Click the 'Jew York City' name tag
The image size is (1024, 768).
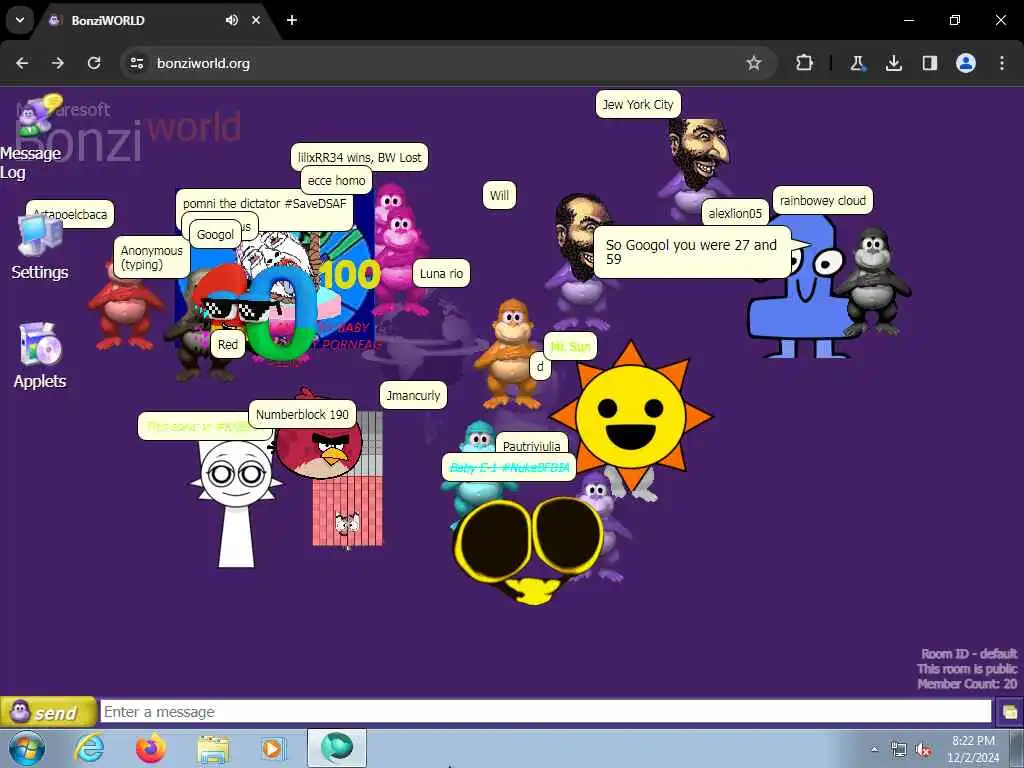click(x=638, y=104)
